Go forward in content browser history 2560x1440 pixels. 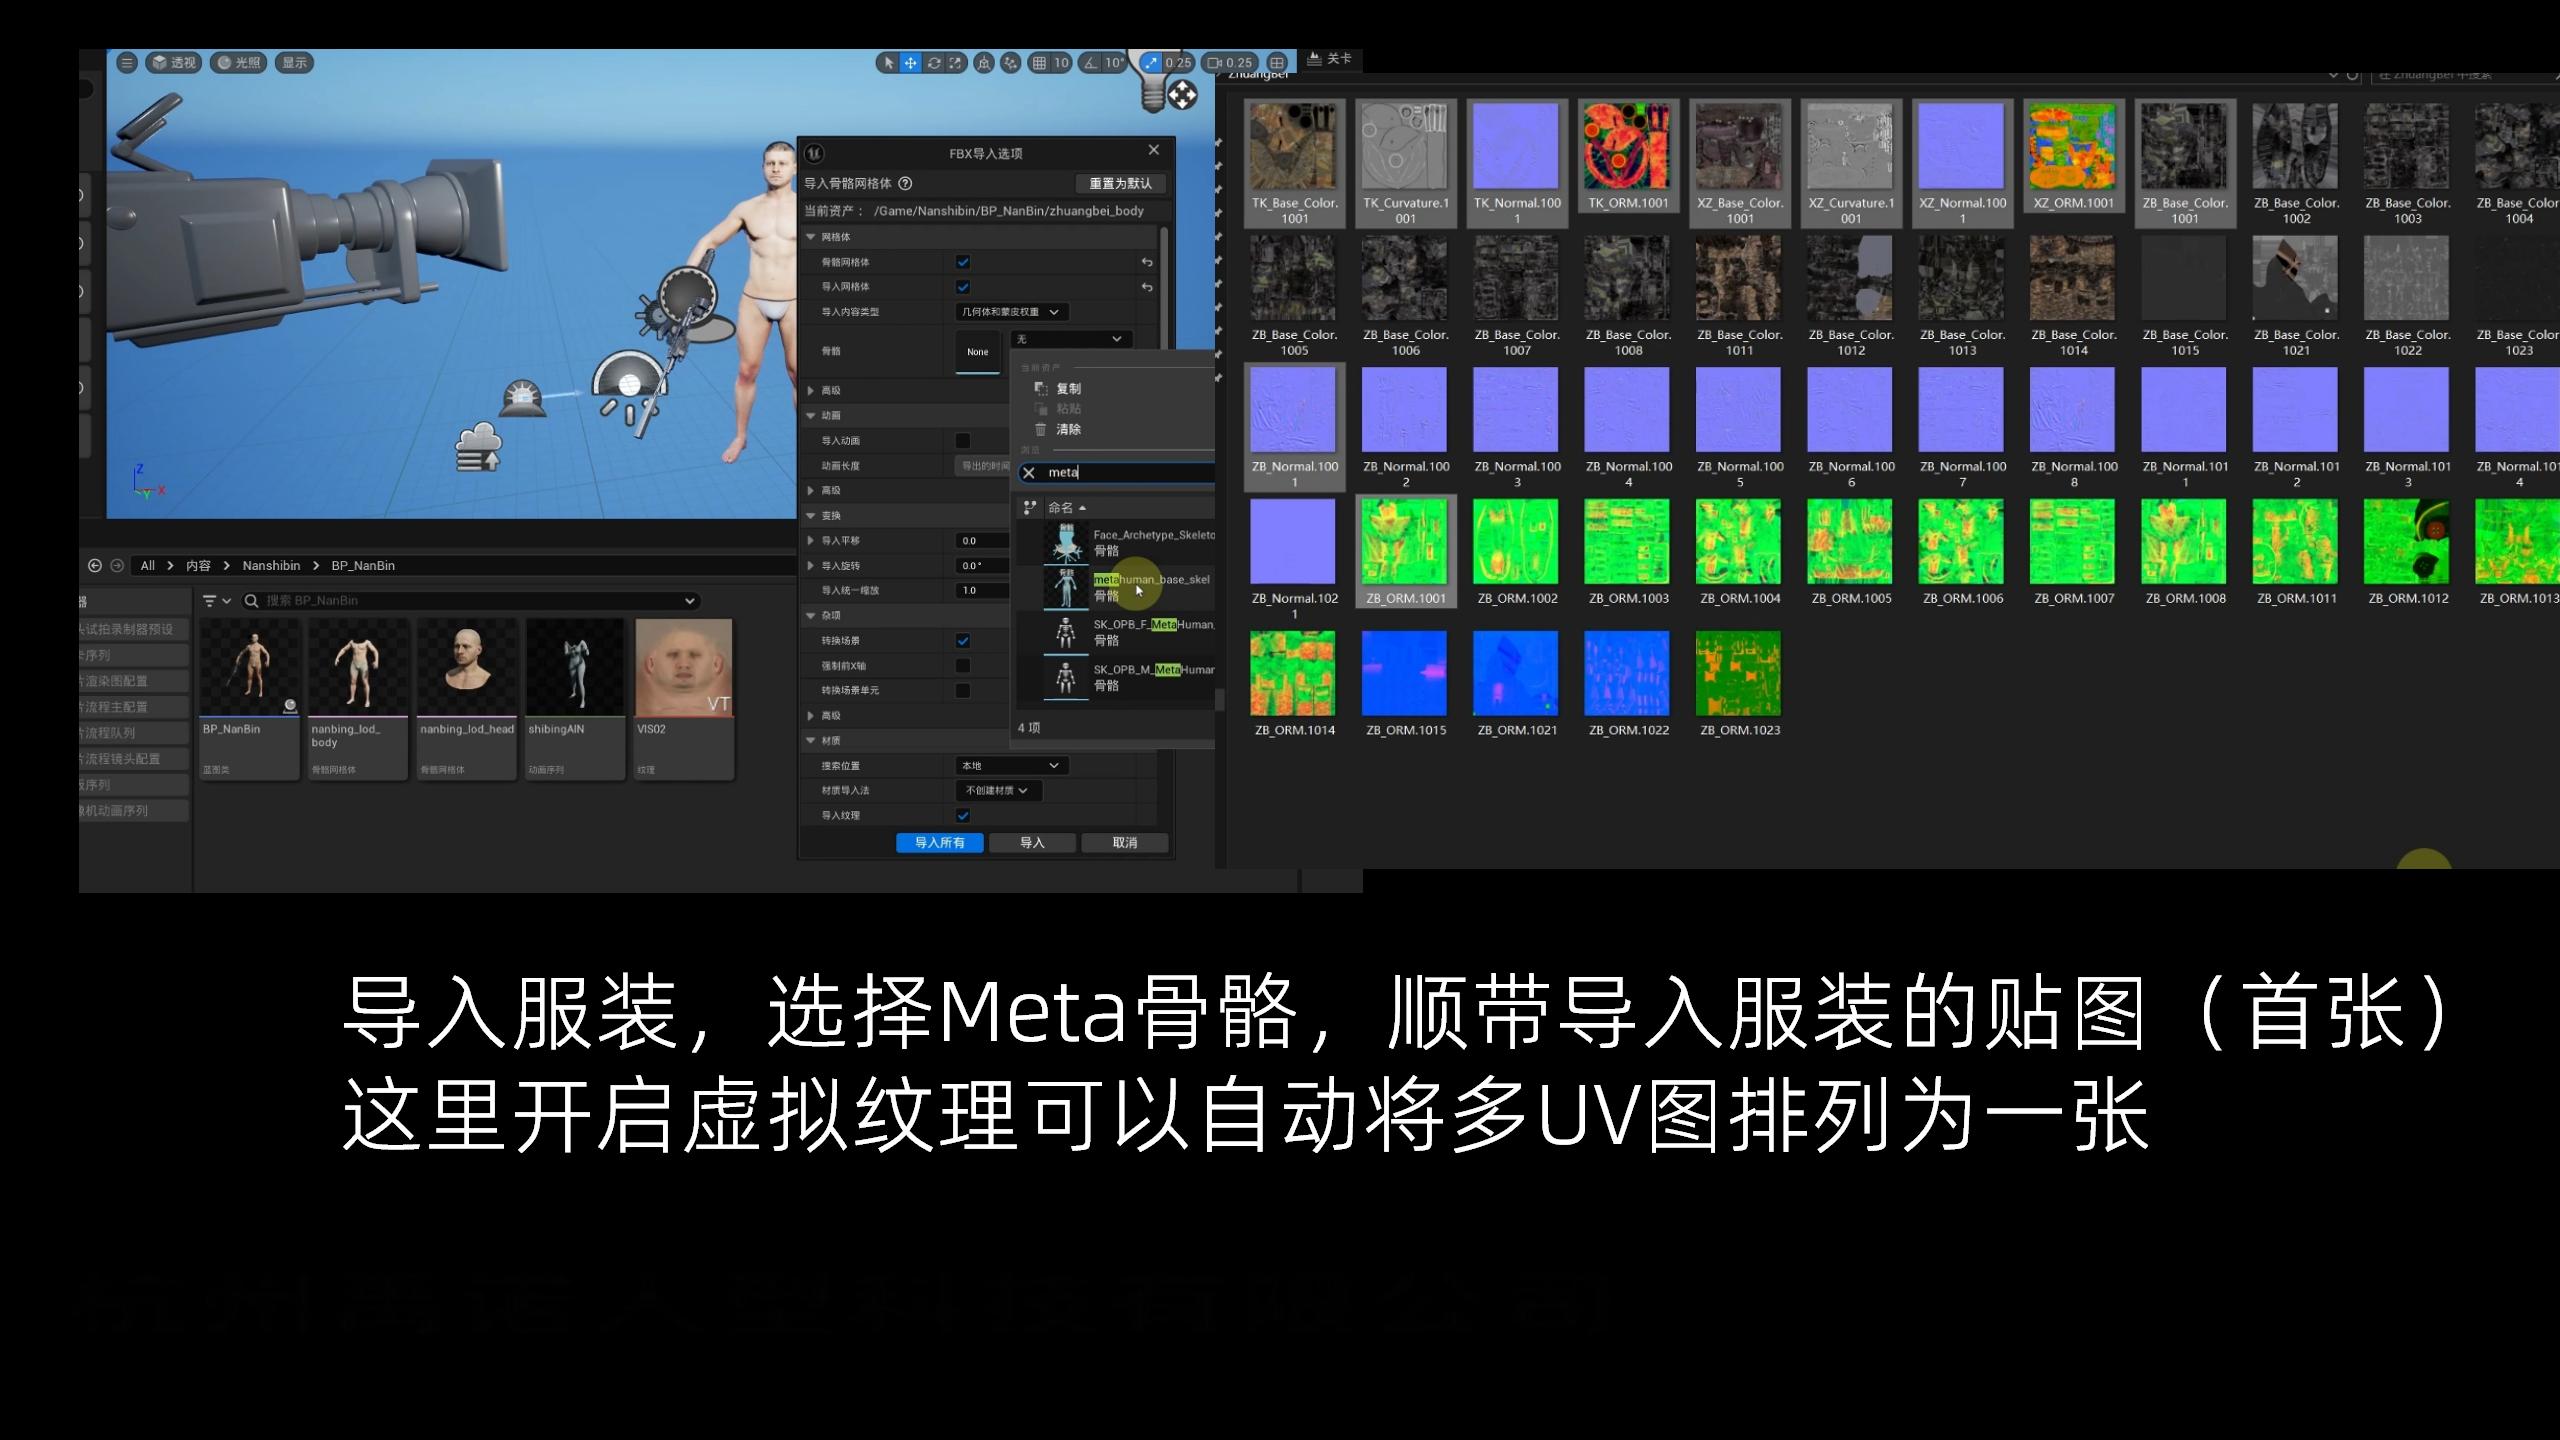coord(117,565)
